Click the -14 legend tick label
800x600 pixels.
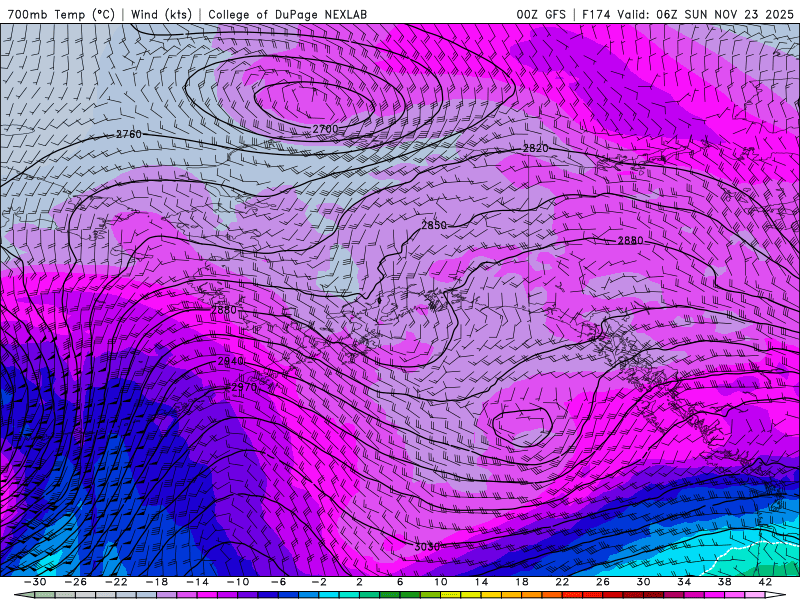coord(197,582)
